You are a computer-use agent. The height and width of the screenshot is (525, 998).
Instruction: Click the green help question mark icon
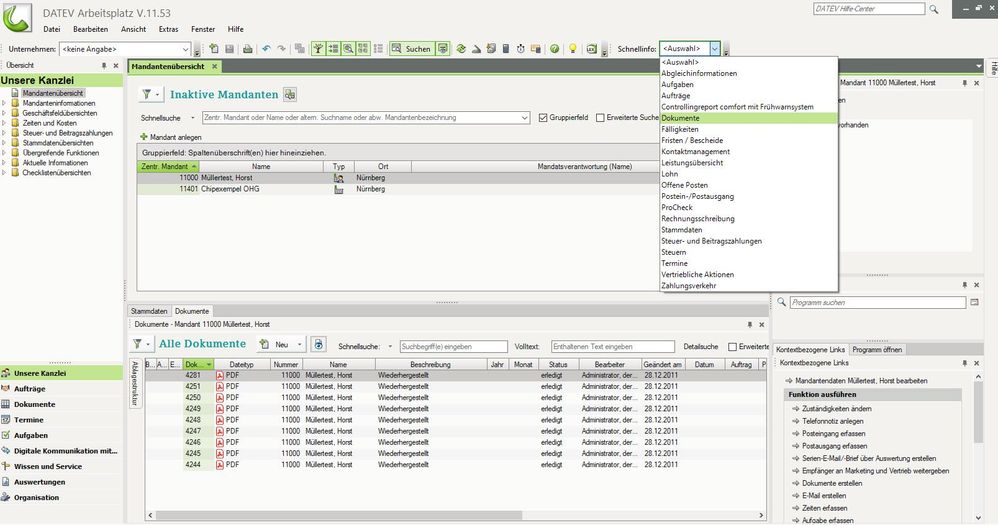tap(554, 49)
